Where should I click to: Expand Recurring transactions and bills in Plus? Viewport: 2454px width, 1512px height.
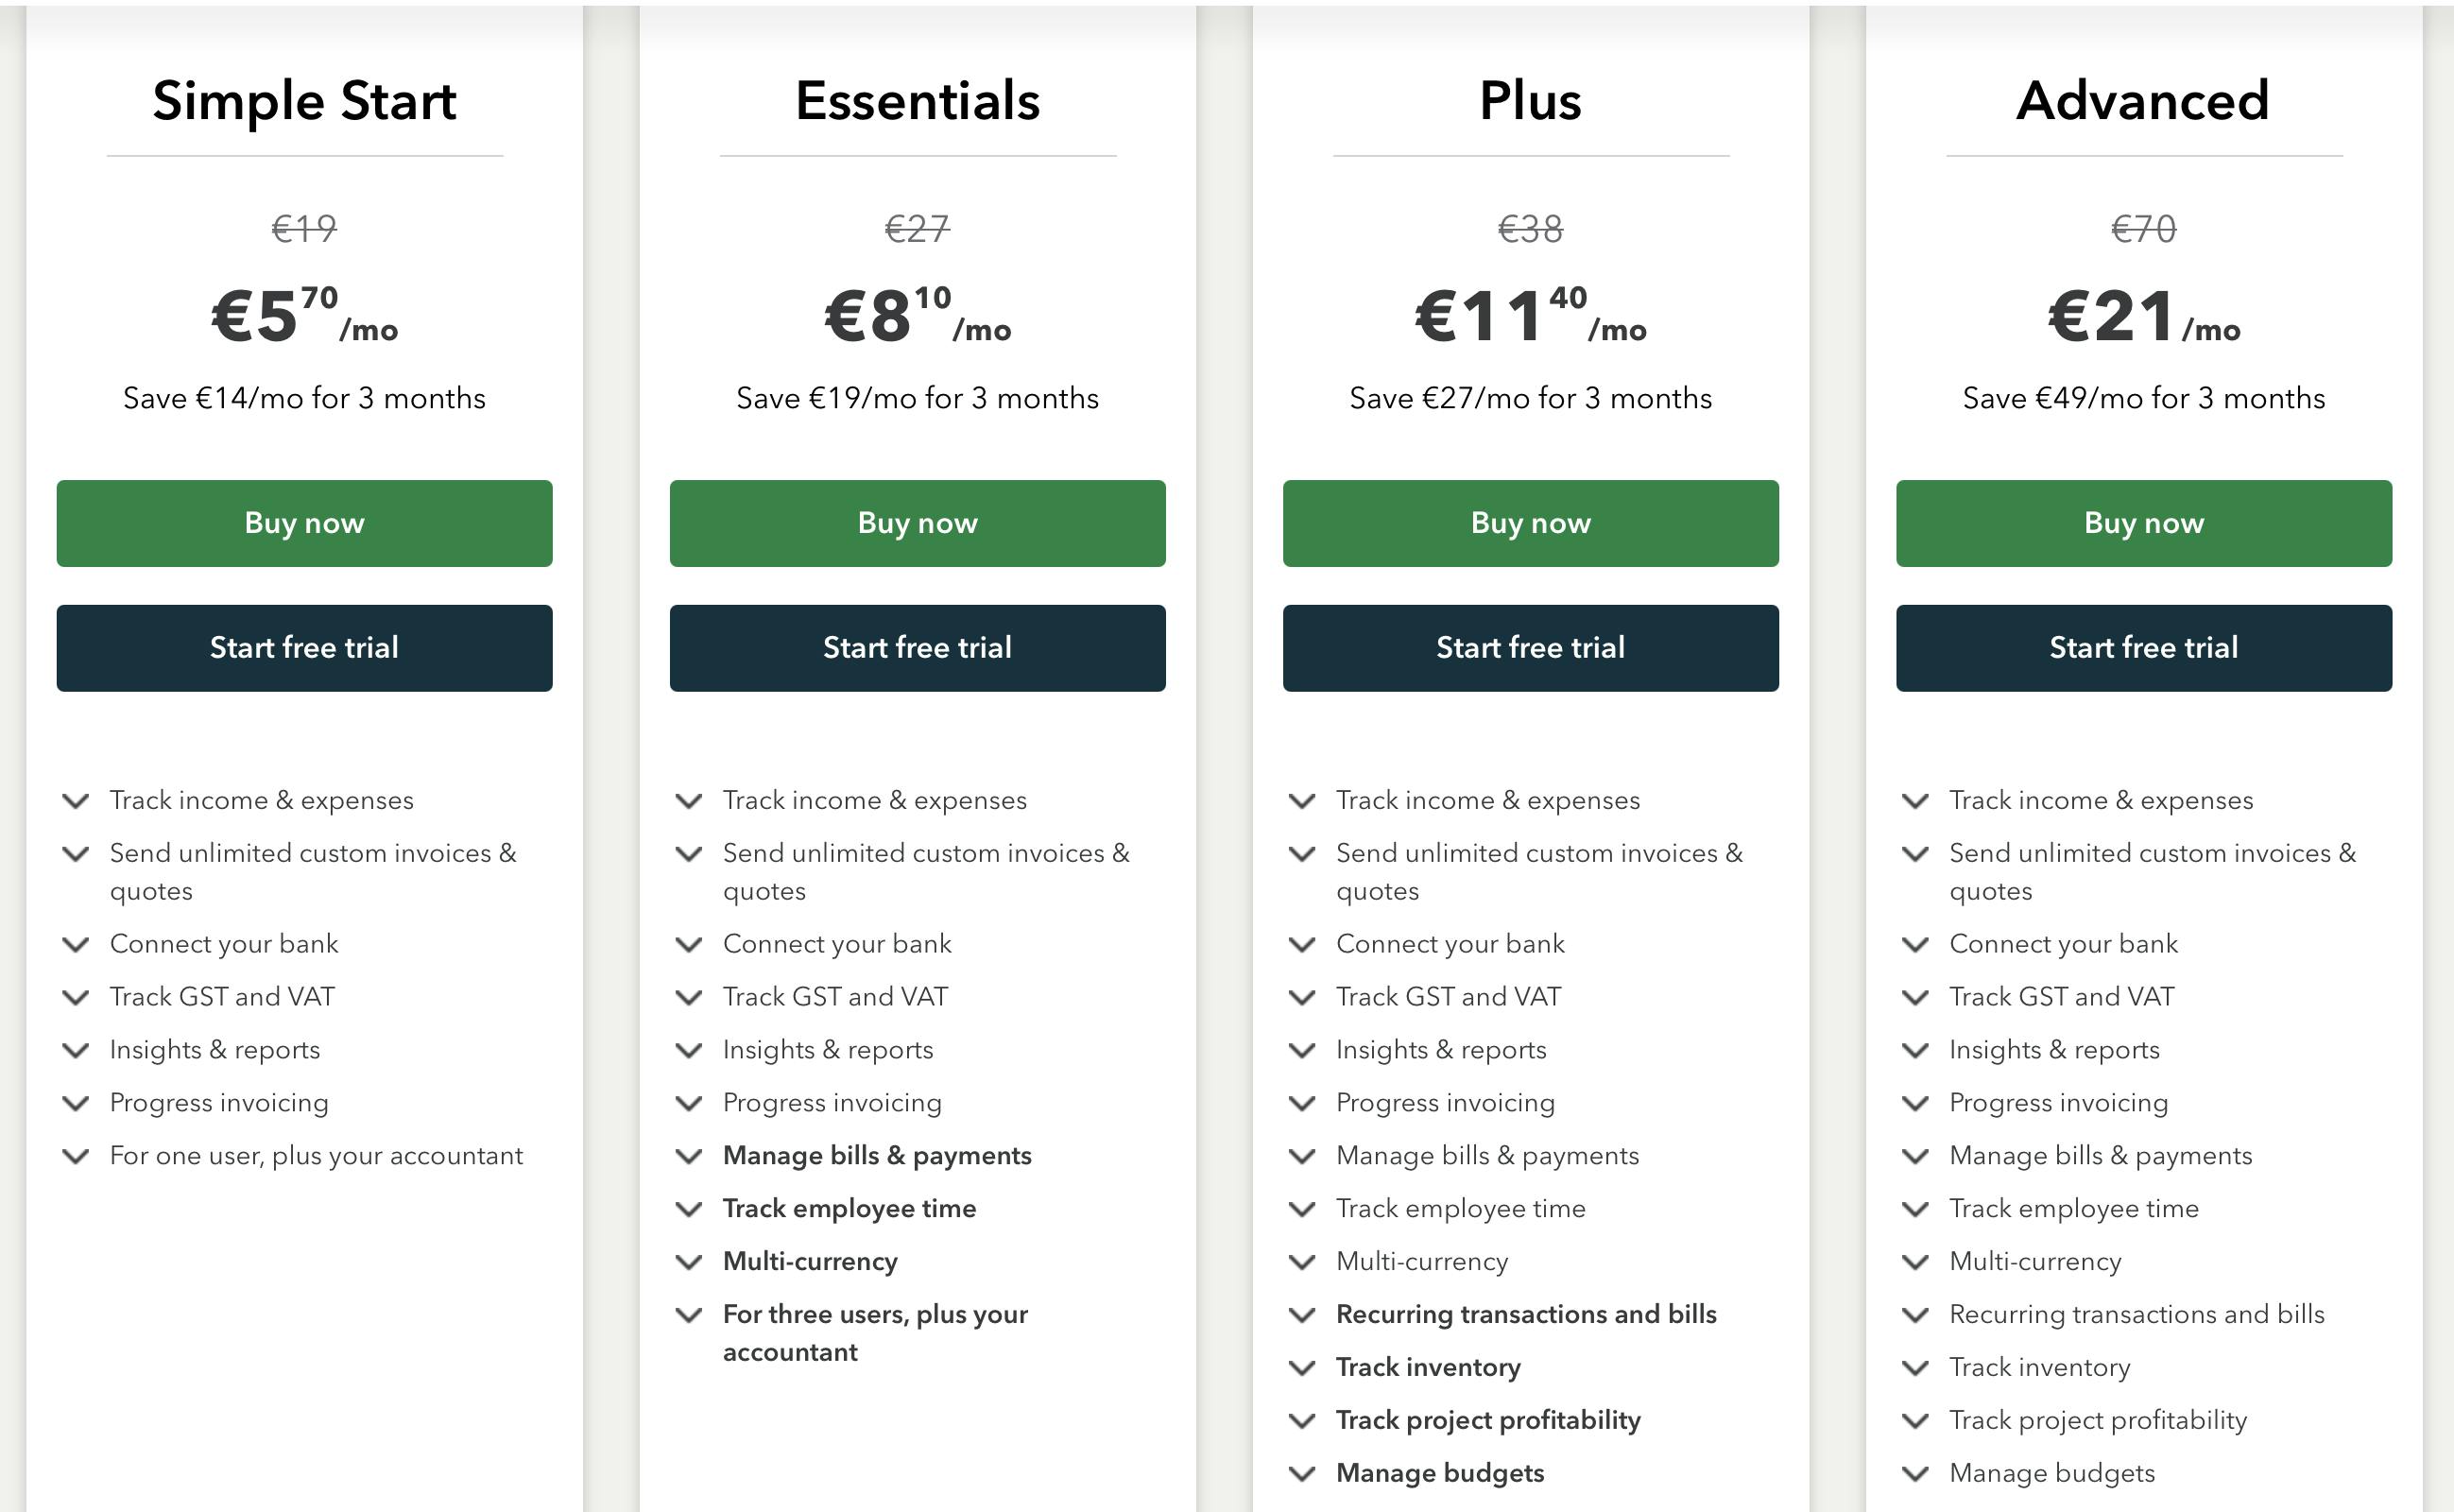point(1302,1316)
